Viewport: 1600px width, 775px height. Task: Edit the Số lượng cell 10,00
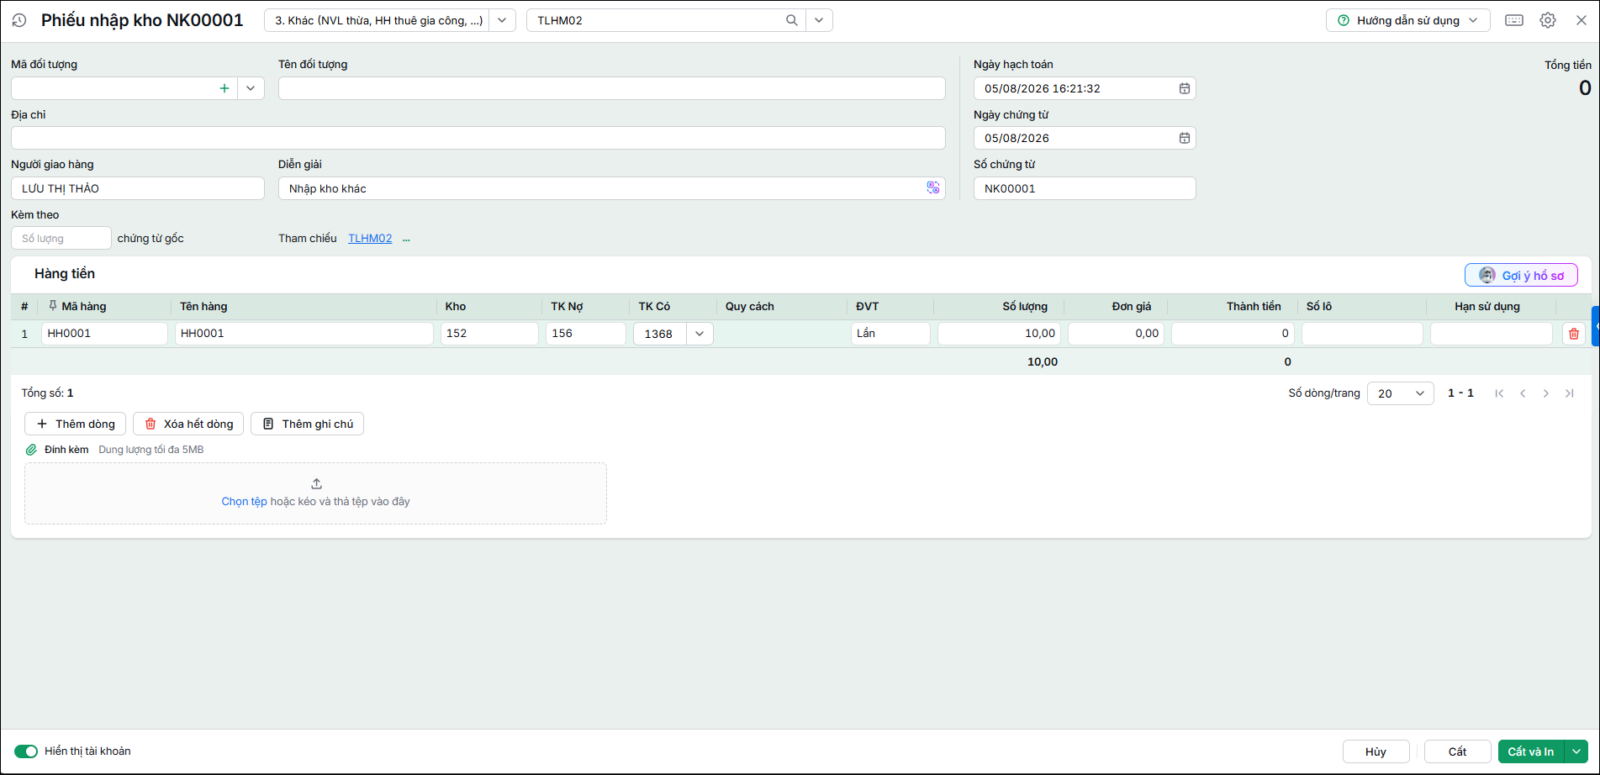click(x=1000, y=334)
